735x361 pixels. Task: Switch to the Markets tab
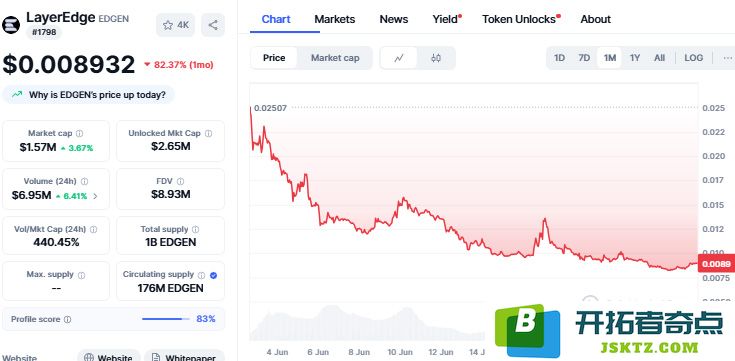click(335, 19)
